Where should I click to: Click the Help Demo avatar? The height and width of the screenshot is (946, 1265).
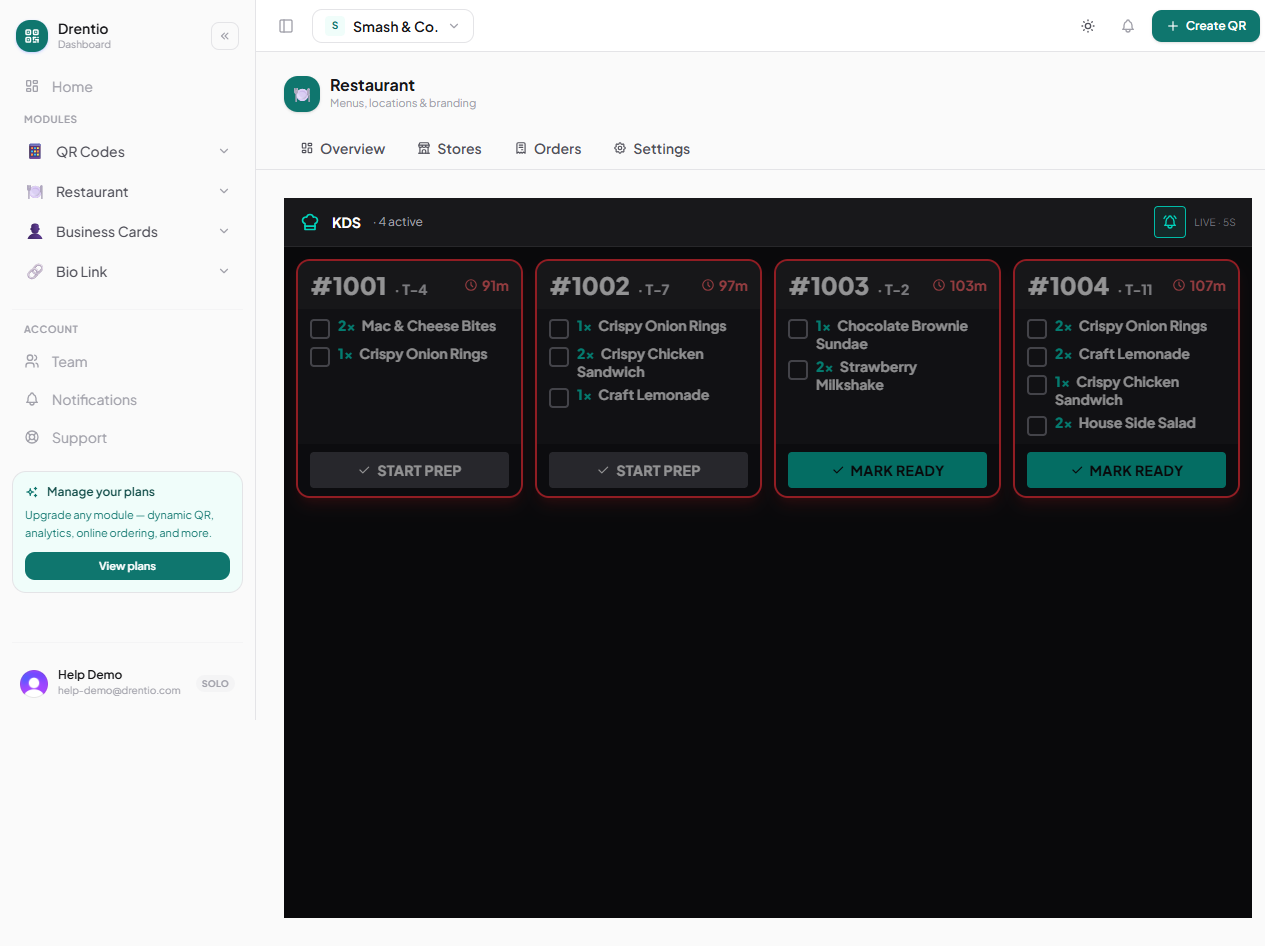click(34, 684)
